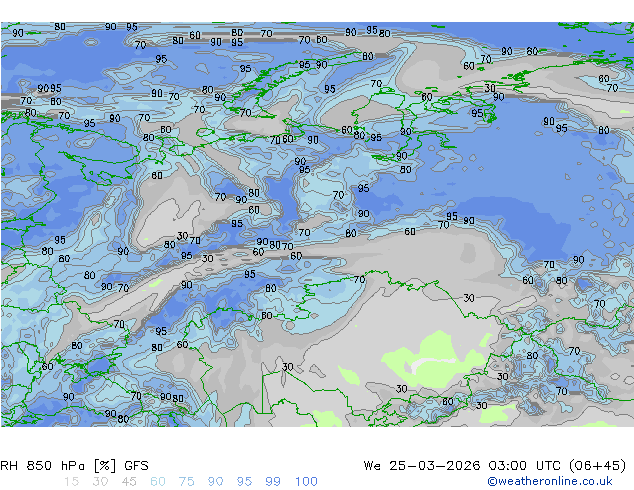Select the 'We 25-03-2026 03:00 UTC (06+45)' timestamp
This screenshot has height=490, width=634.
(495, 466)
